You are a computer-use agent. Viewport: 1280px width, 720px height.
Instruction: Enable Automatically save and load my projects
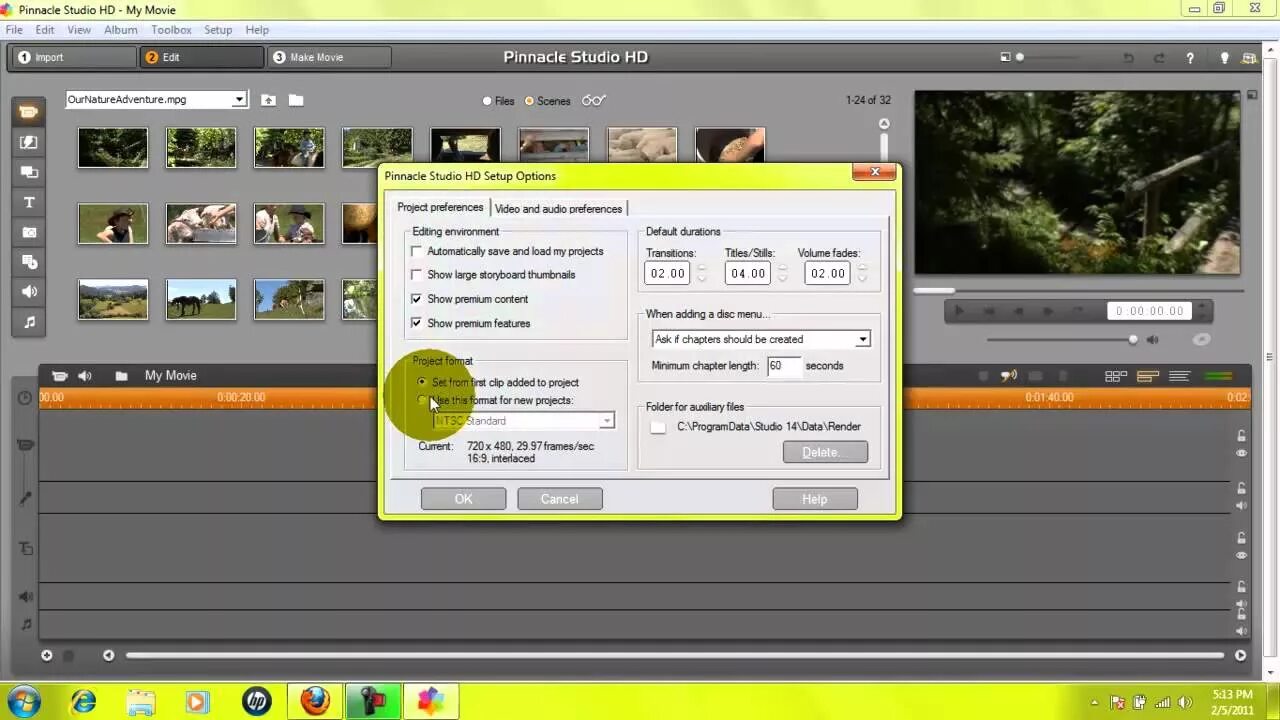(417, 251)
